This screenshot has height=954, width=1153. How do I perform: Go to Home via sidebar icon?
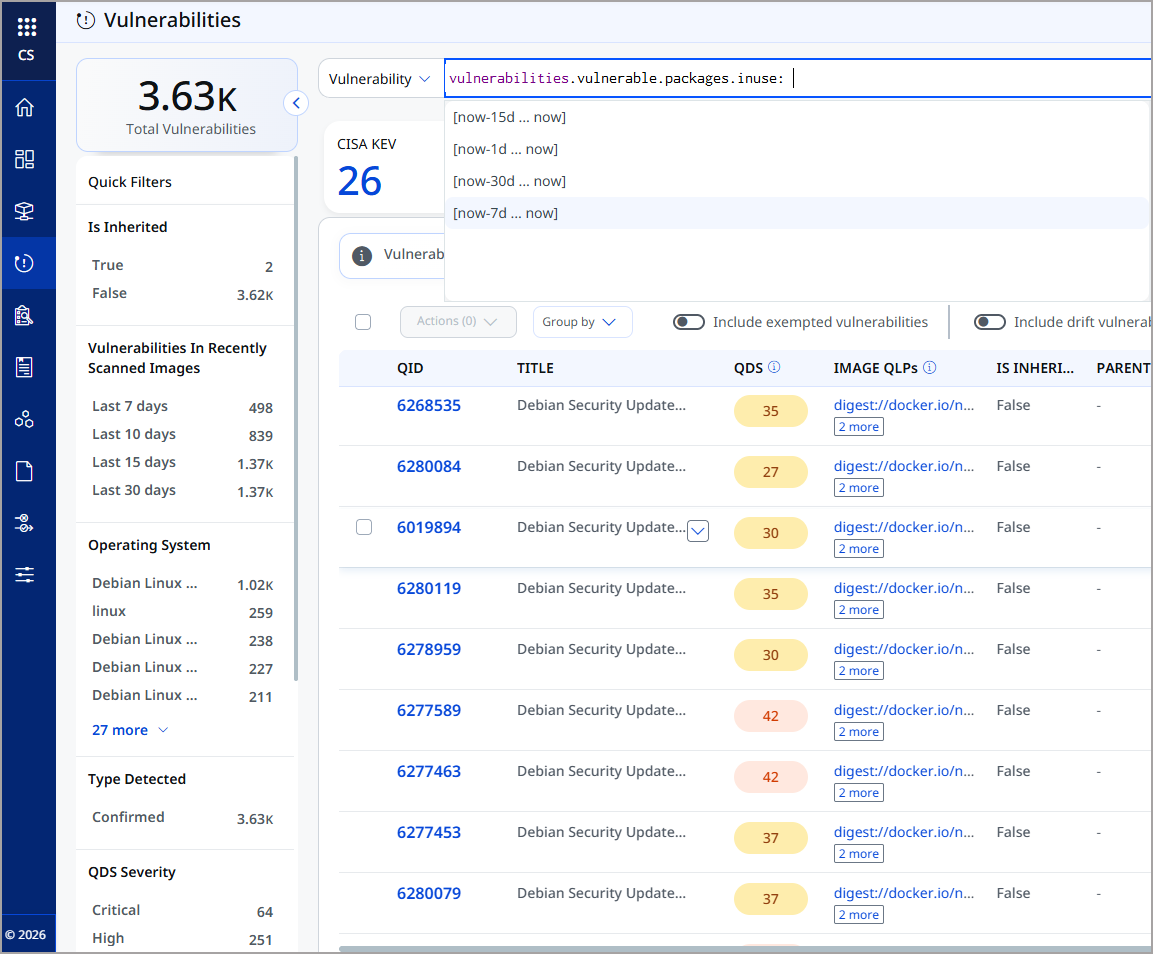tap(24, 107)
